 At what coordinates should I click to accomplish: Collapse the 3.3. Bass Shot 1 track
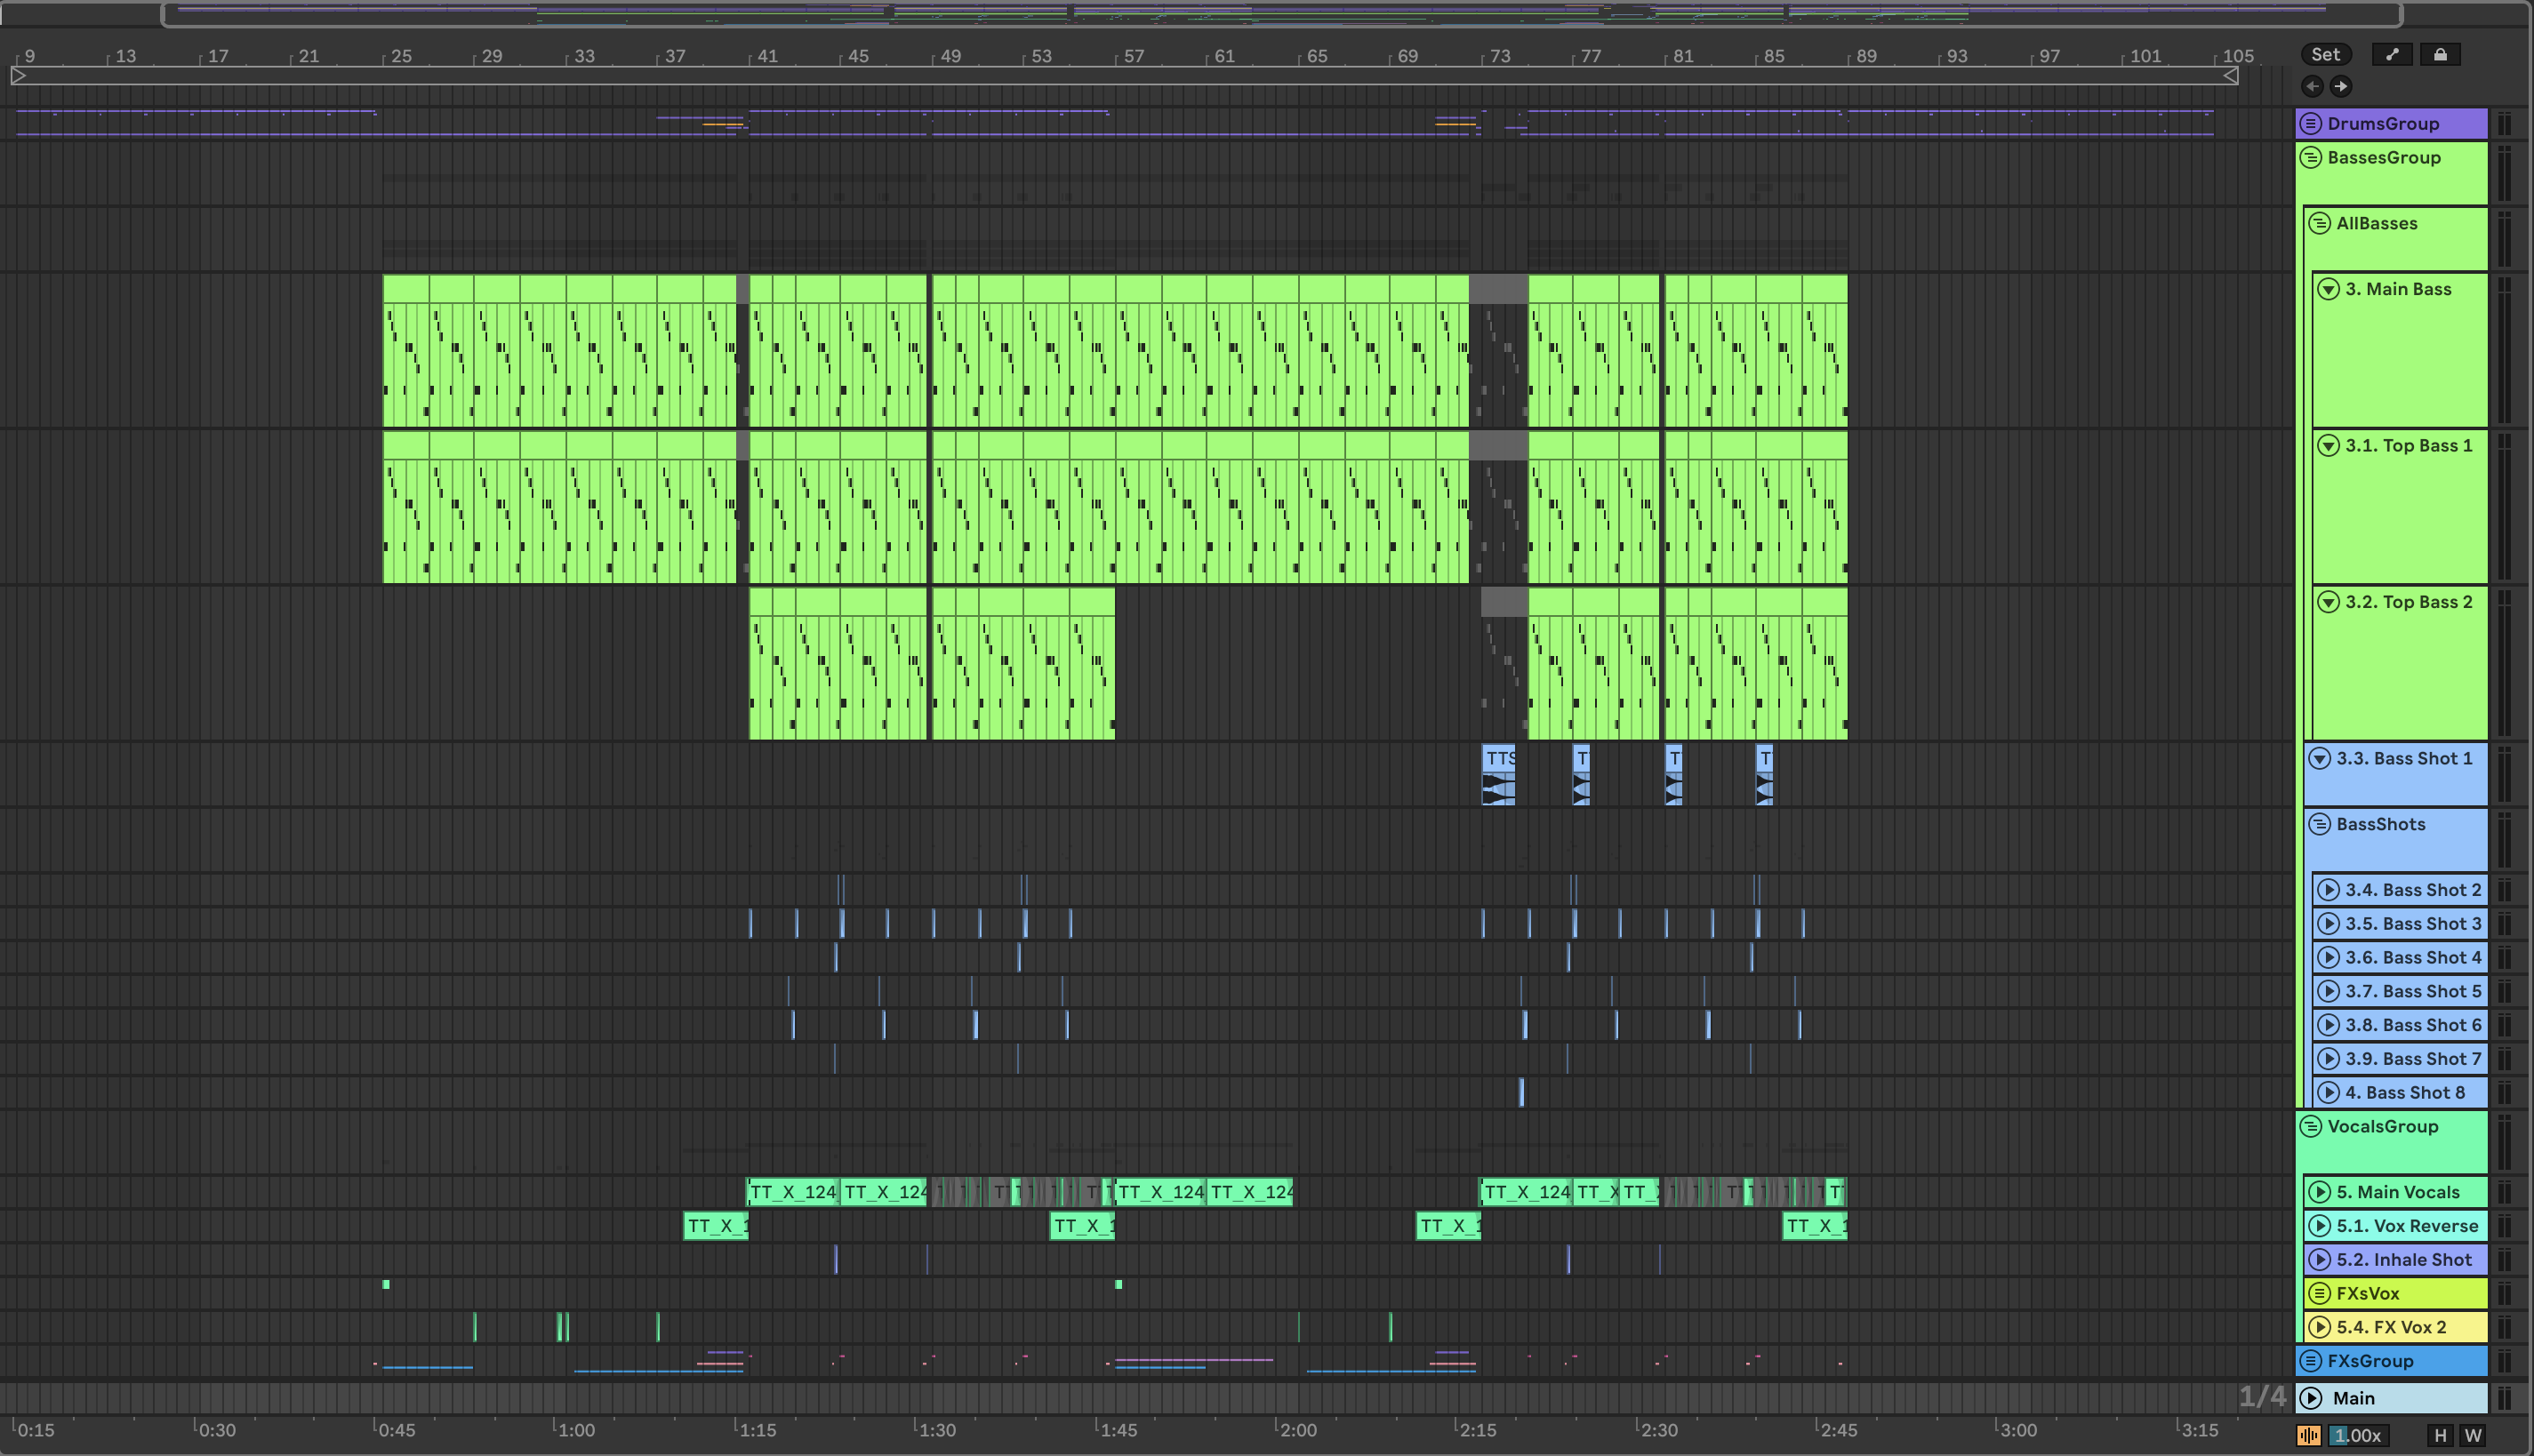click(2320, 759)
